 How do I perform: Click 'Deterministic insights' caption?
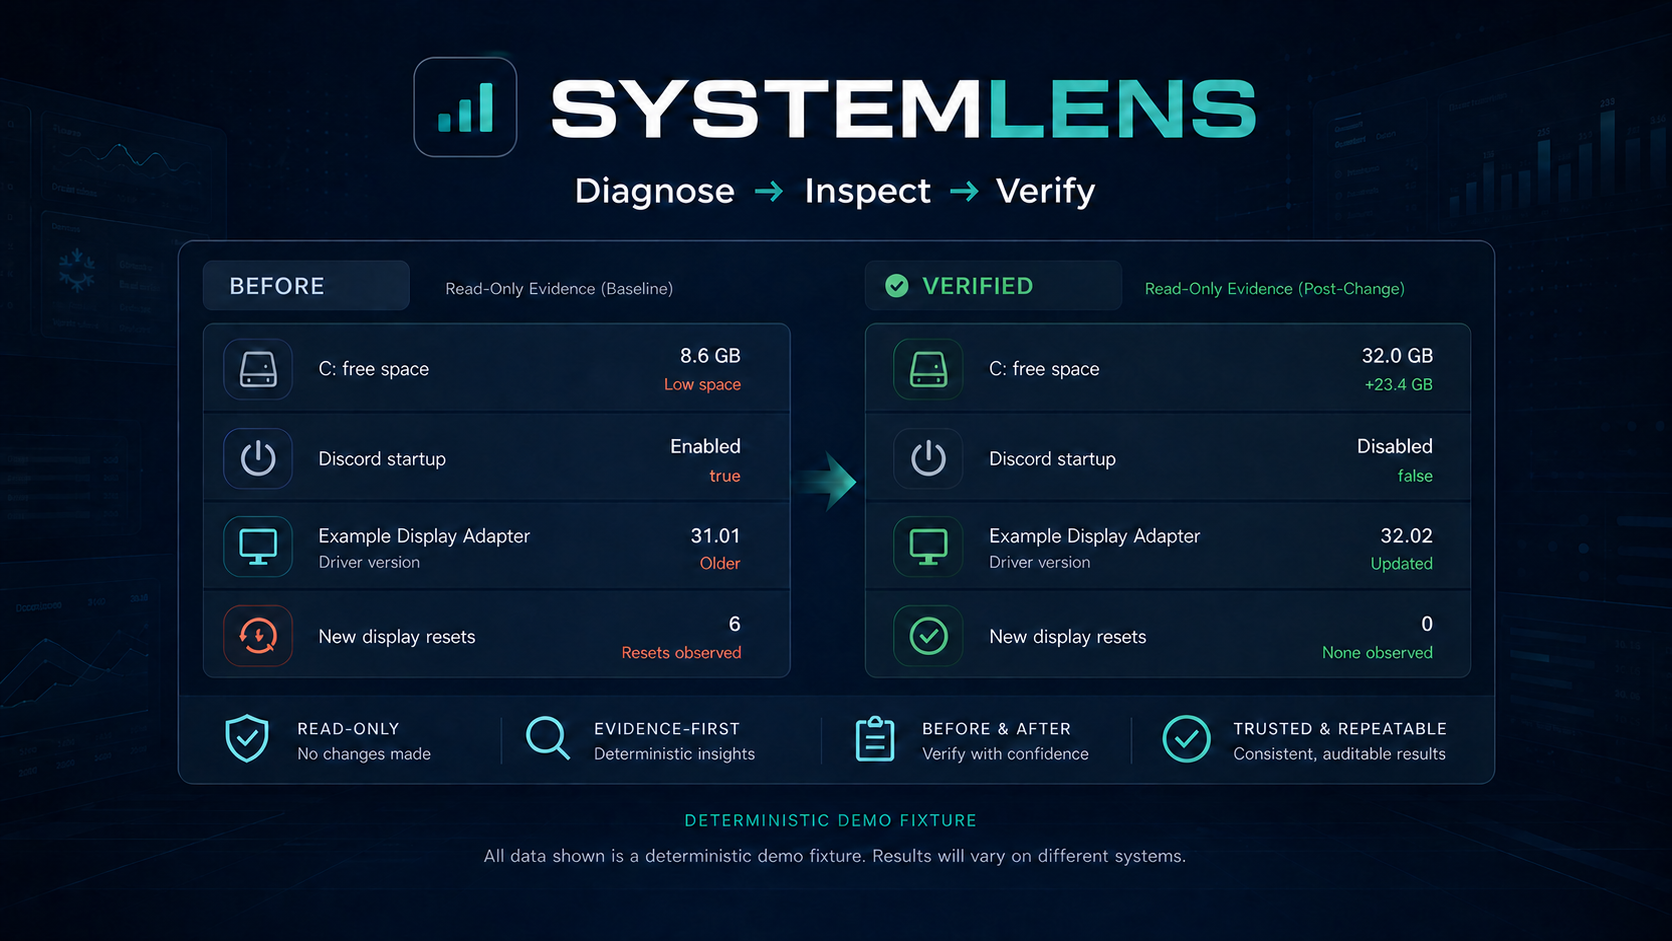674,754
